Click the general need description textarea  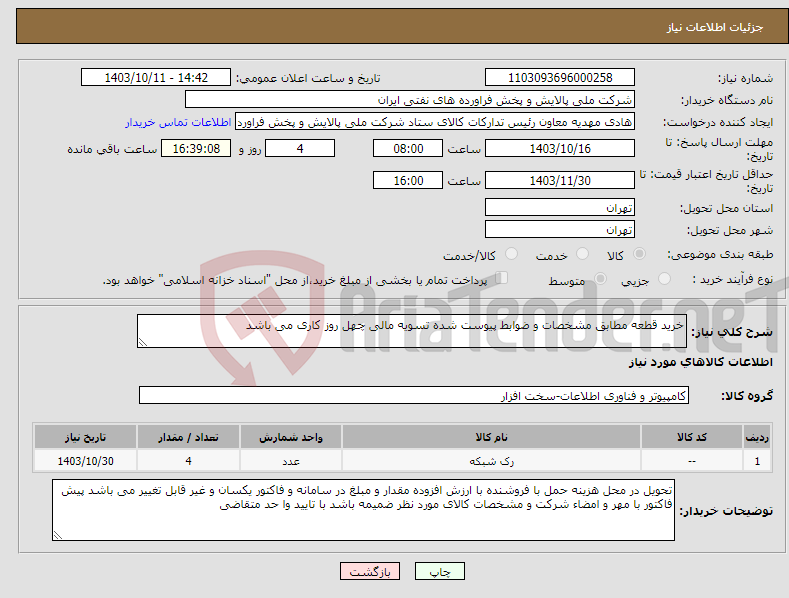tap(412, 331)
